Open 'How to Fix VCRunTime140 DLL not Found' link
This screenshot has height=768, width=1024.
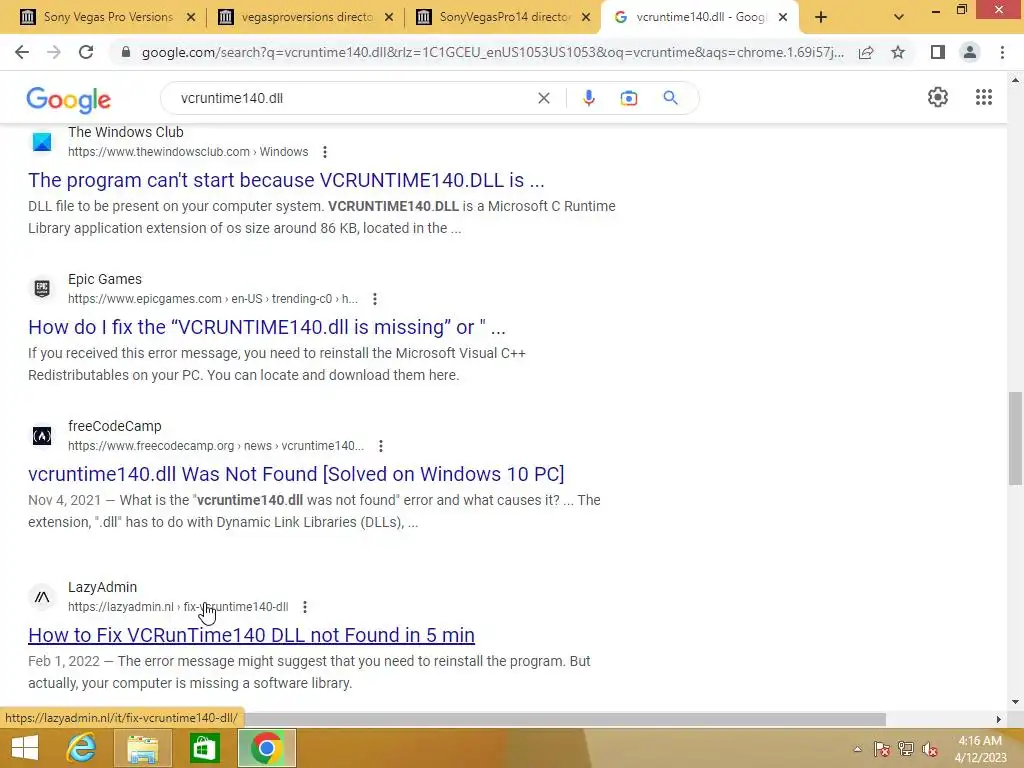click(251, 635)
